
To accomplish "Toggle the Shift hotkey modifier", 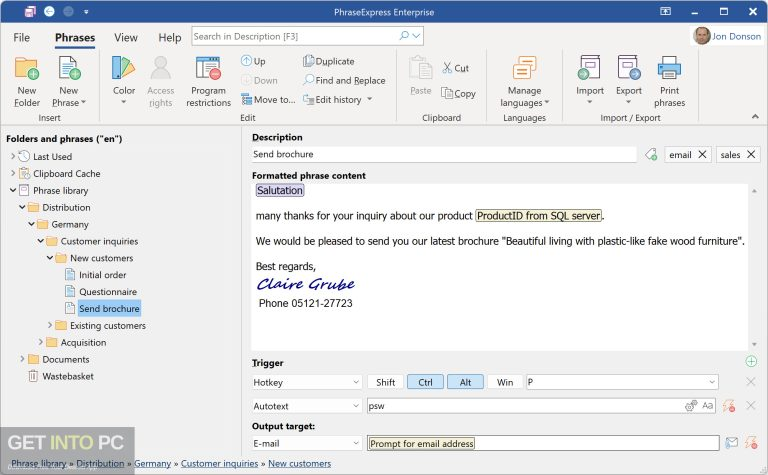I will (386, 382).
